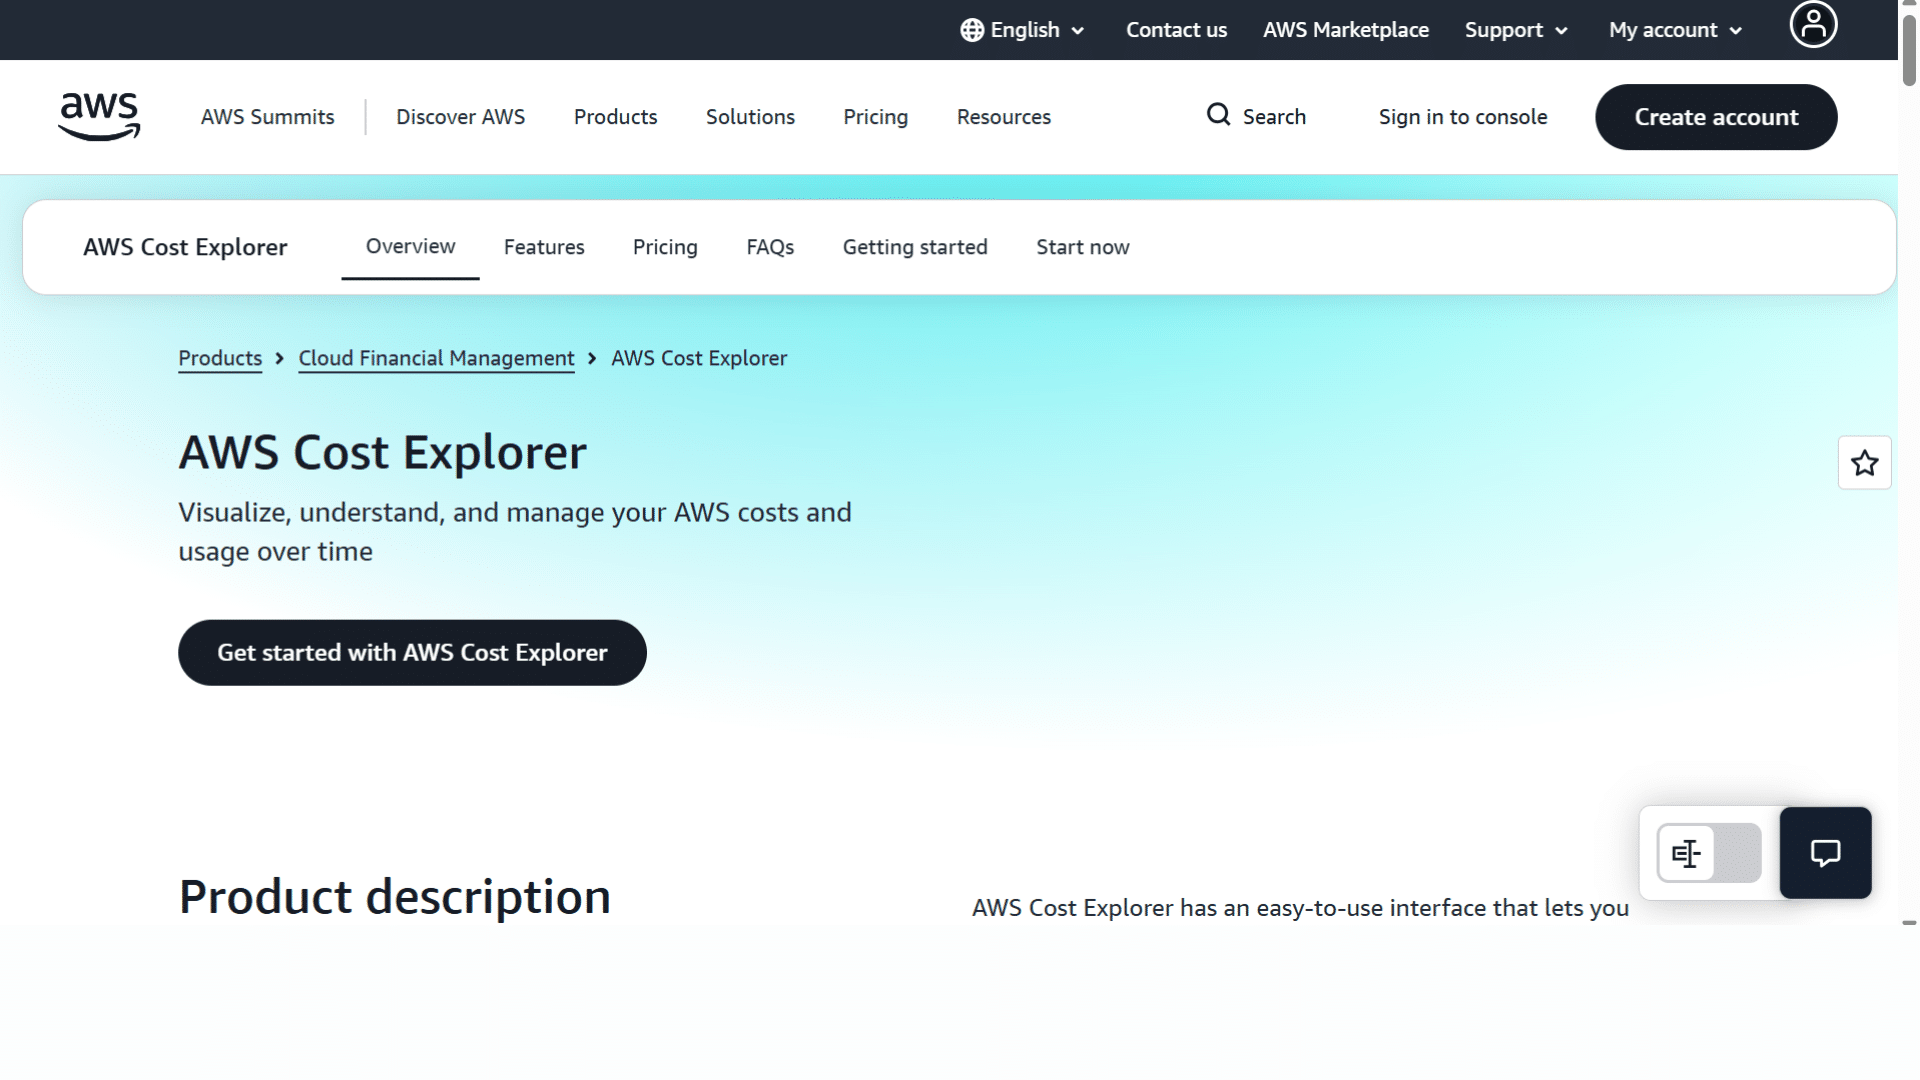1920x1080 pixels.
Task: Click the globe language icon
Action: (971, 30)
